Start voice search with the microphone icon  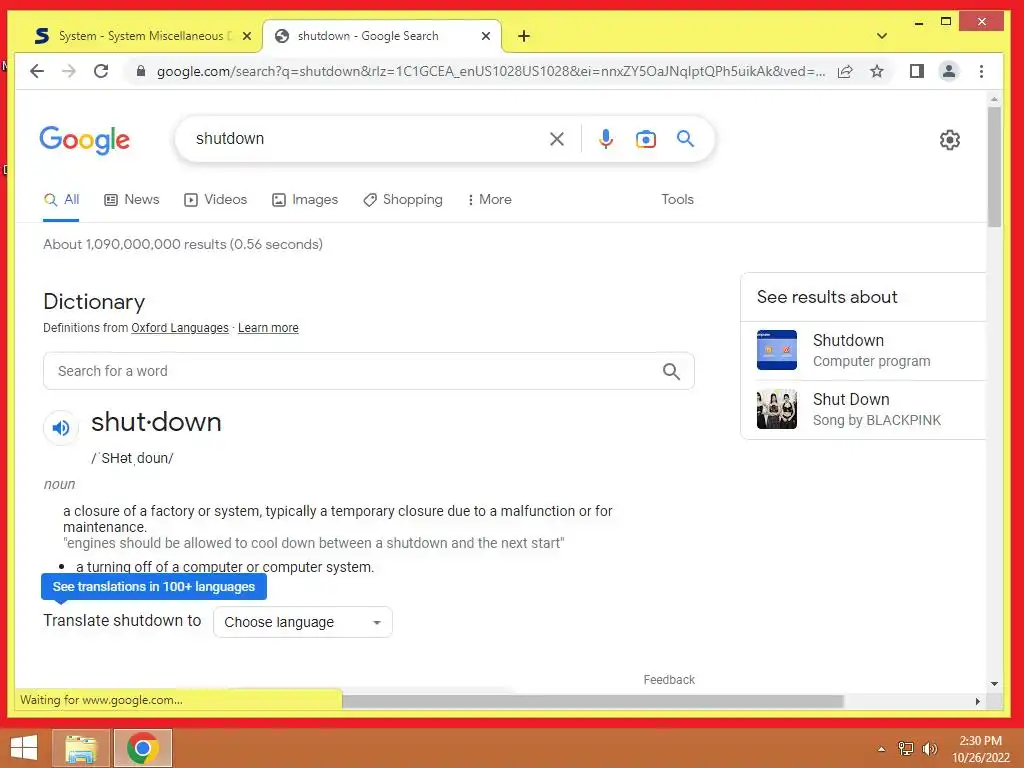[x=605, y=138]
